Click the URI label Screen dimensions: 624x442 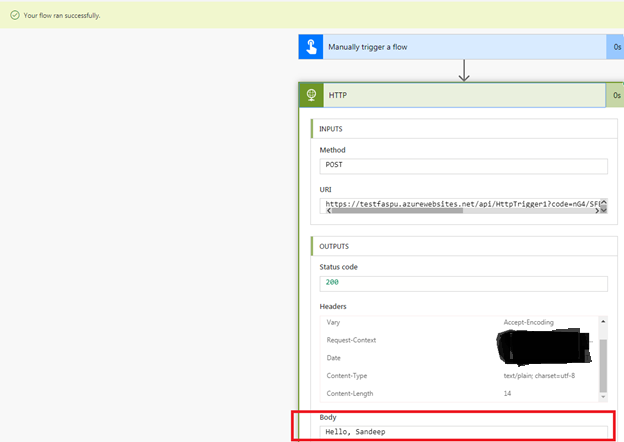(325, 190)
